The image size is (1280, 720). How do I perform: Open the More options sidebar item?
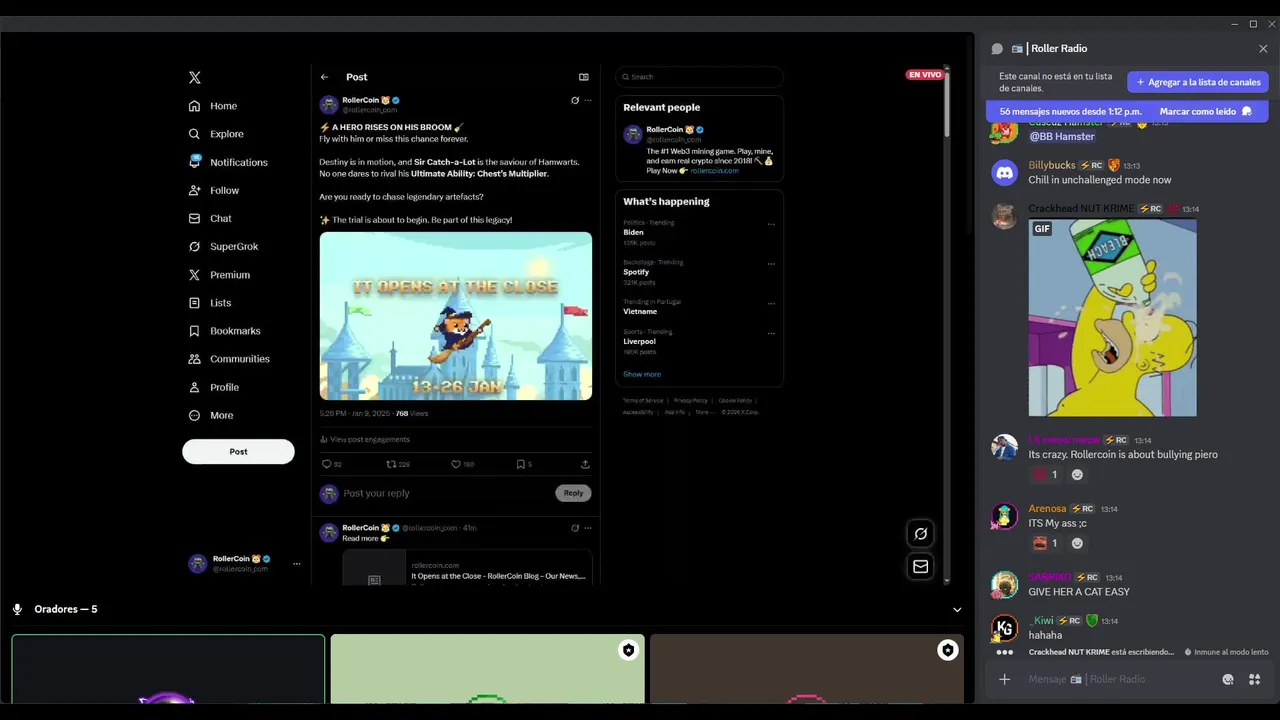pyautogui.click(x=211, y=415)
